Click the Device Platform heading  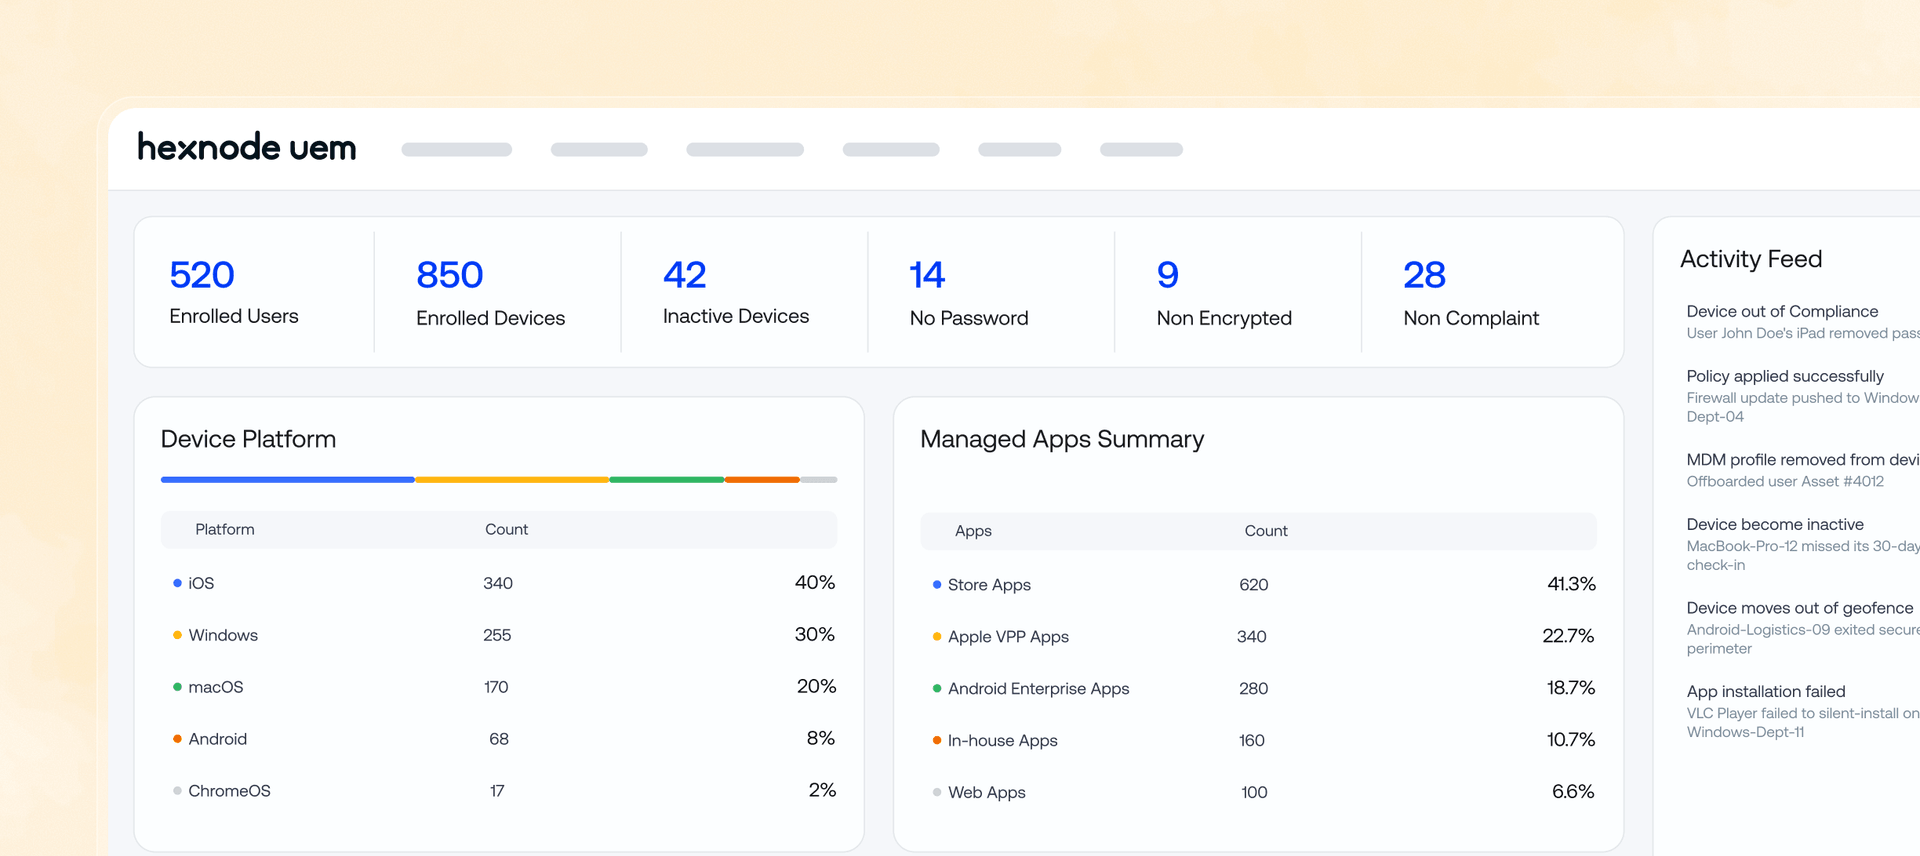tap(248, 439)
